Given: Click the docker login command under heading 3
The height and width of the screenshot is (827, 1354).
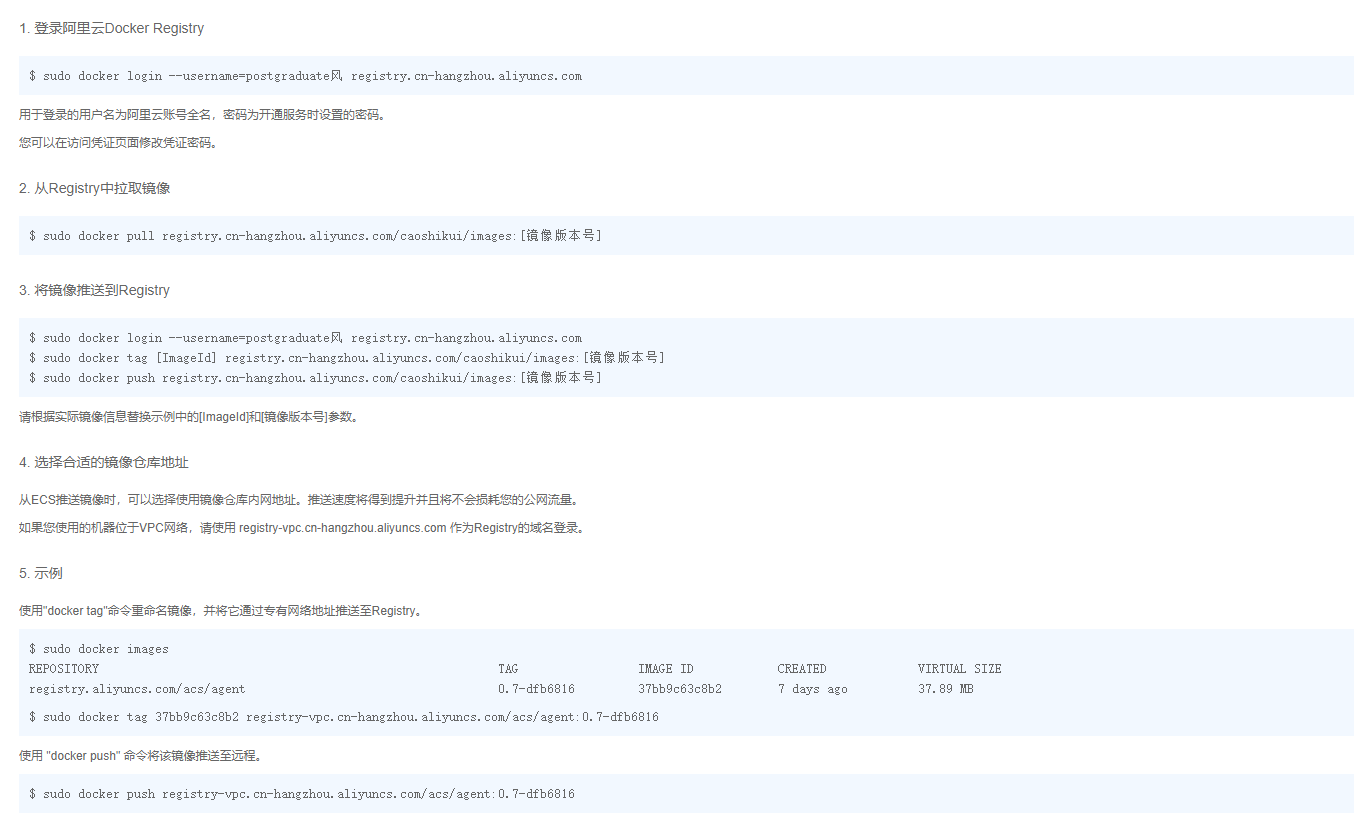Looking at the screenshot, I should click(x=305, y=338).
